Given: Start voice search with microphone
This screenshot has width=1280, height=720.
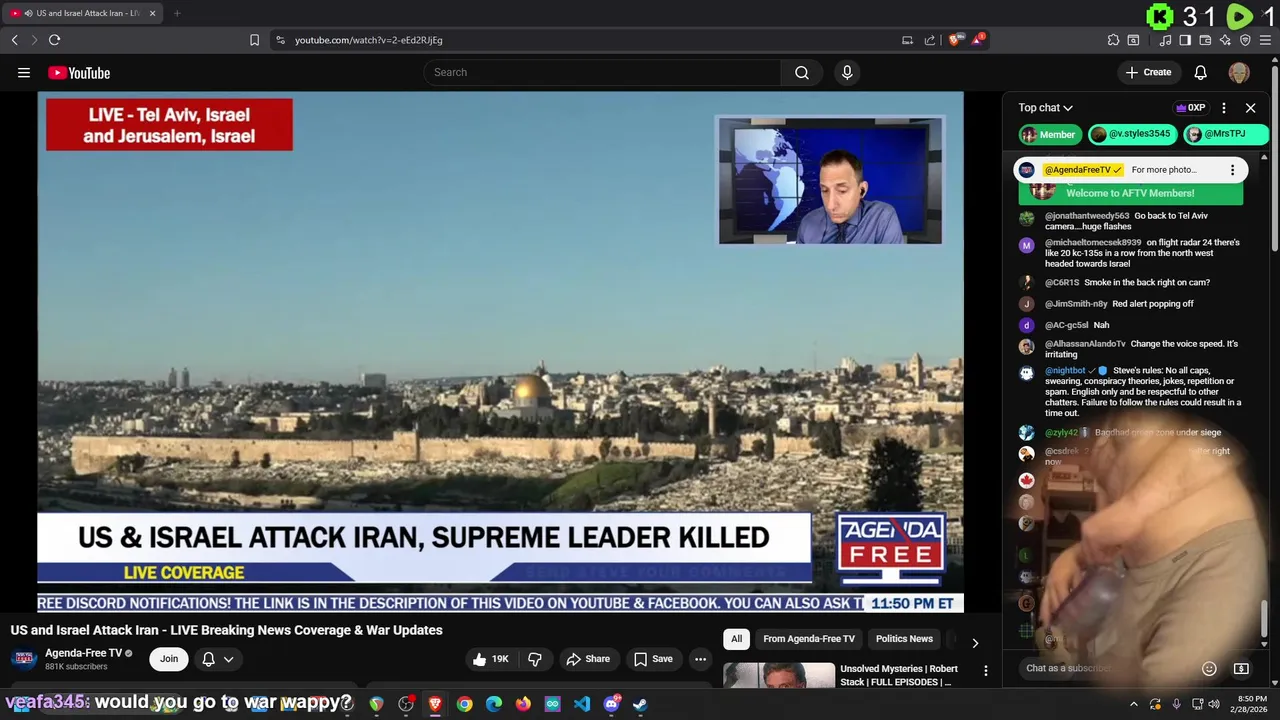Looking at the screenshot, I should point(847,72).
